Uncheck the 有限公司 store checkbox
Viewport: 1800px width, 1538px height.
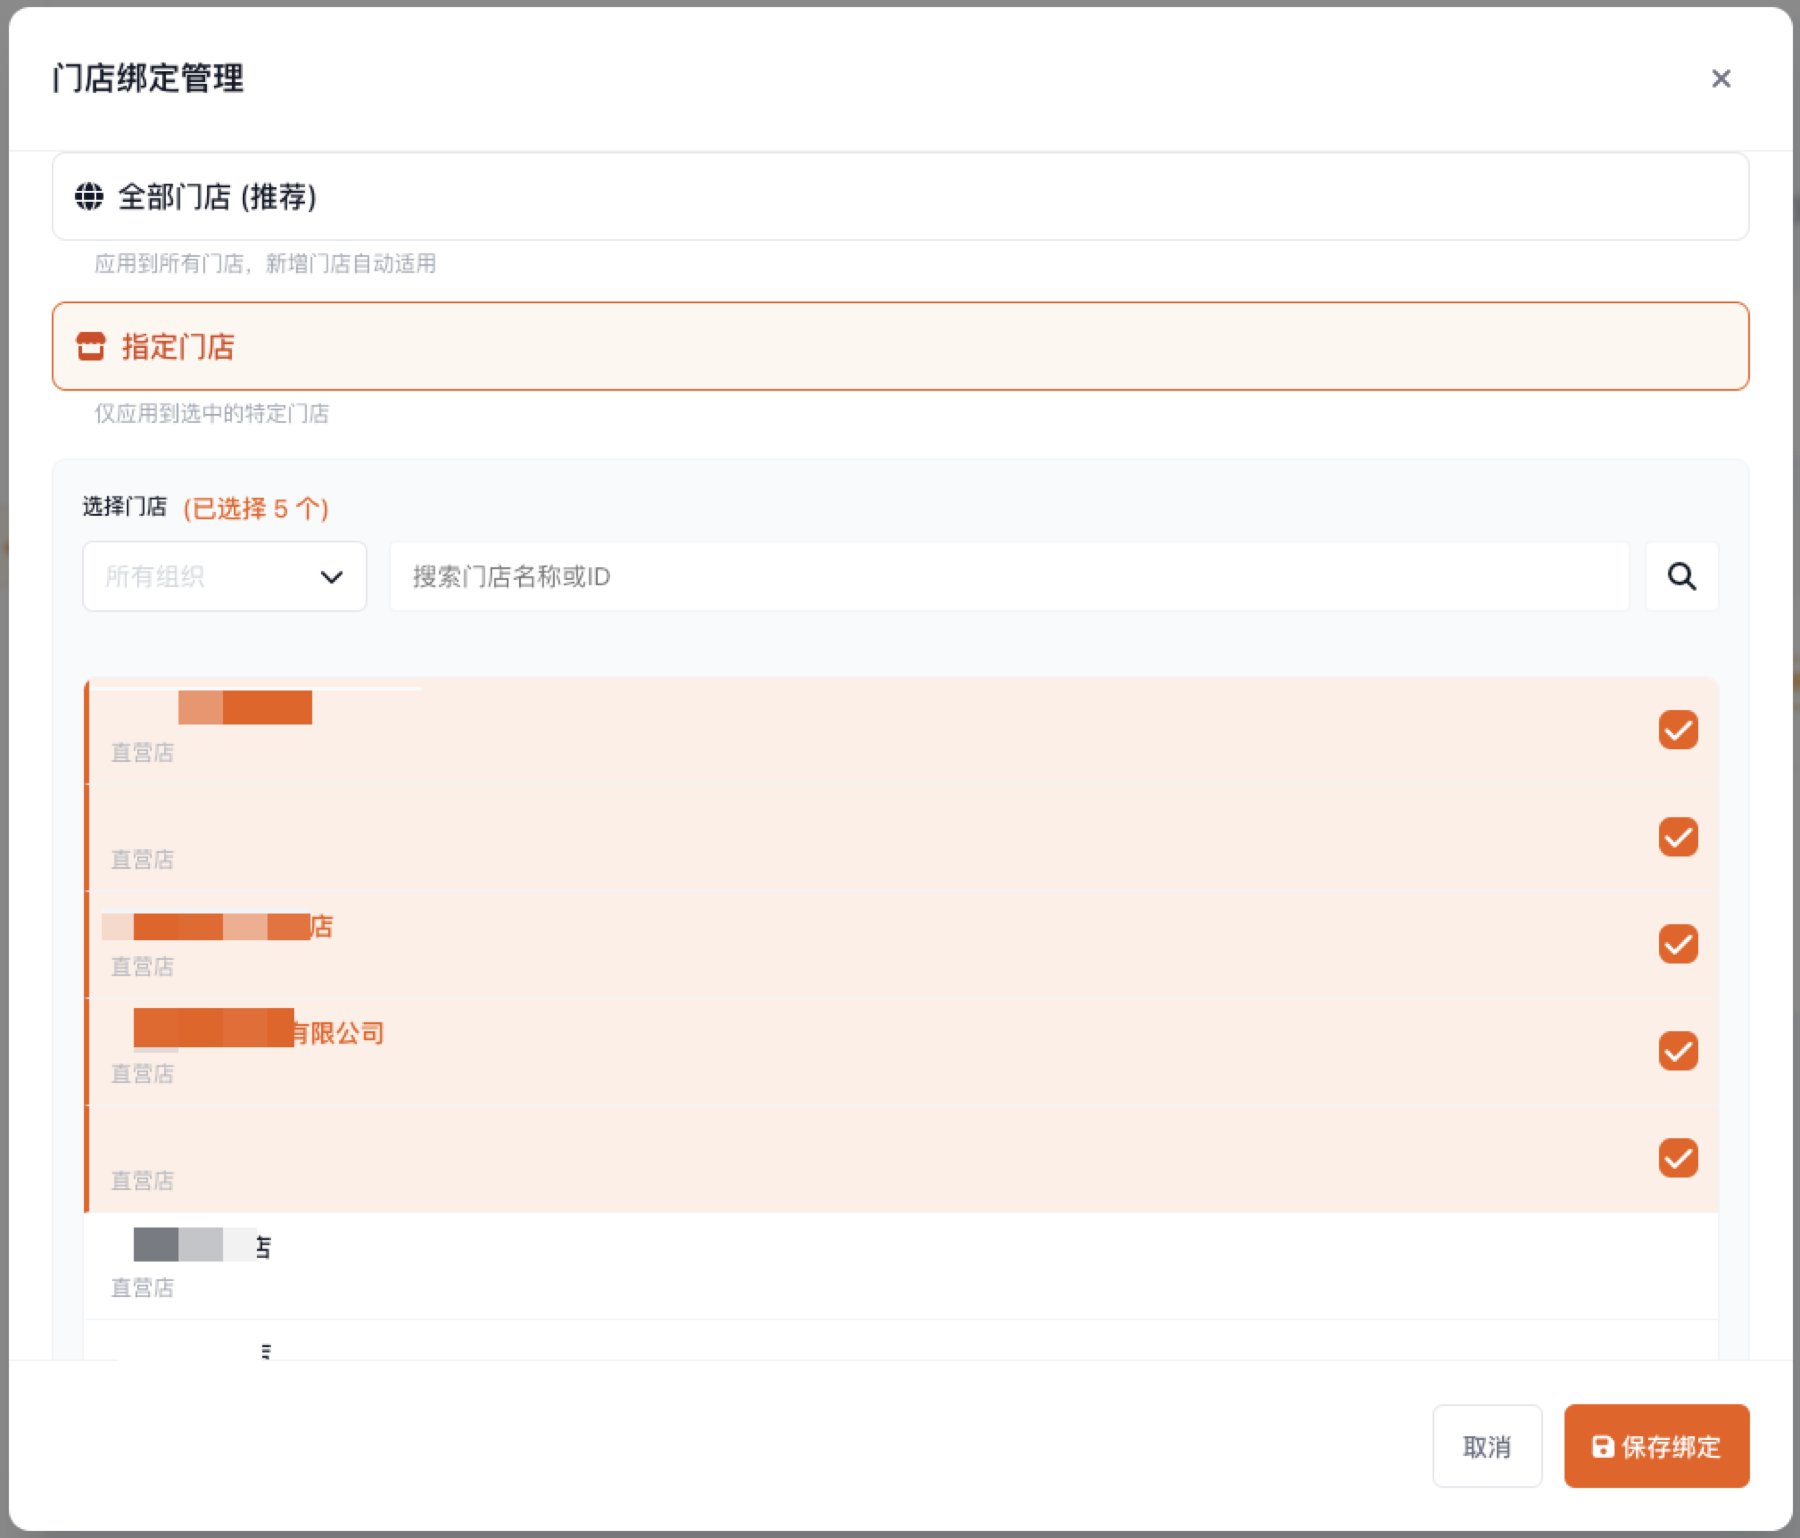[1677, 1051]
